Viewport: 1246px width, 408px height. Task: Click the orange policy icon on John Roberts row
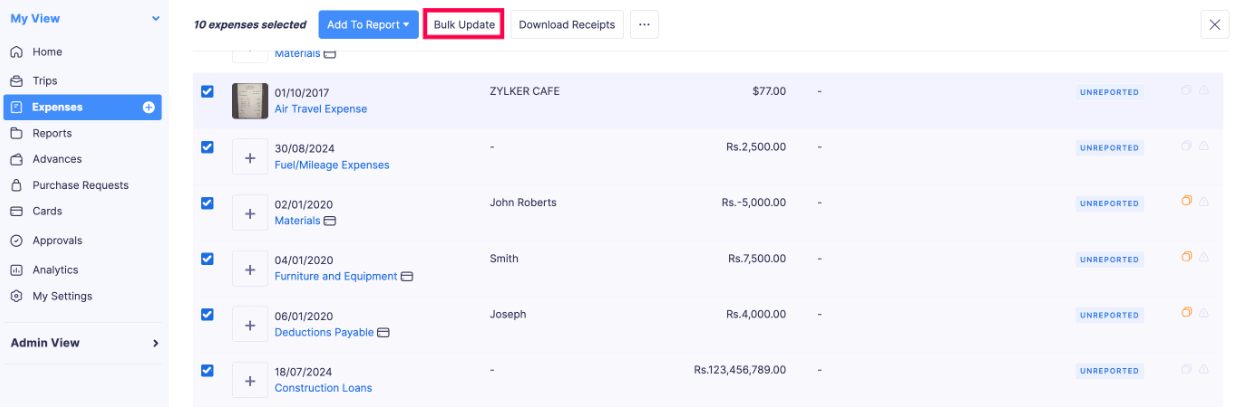(1187, 201)
